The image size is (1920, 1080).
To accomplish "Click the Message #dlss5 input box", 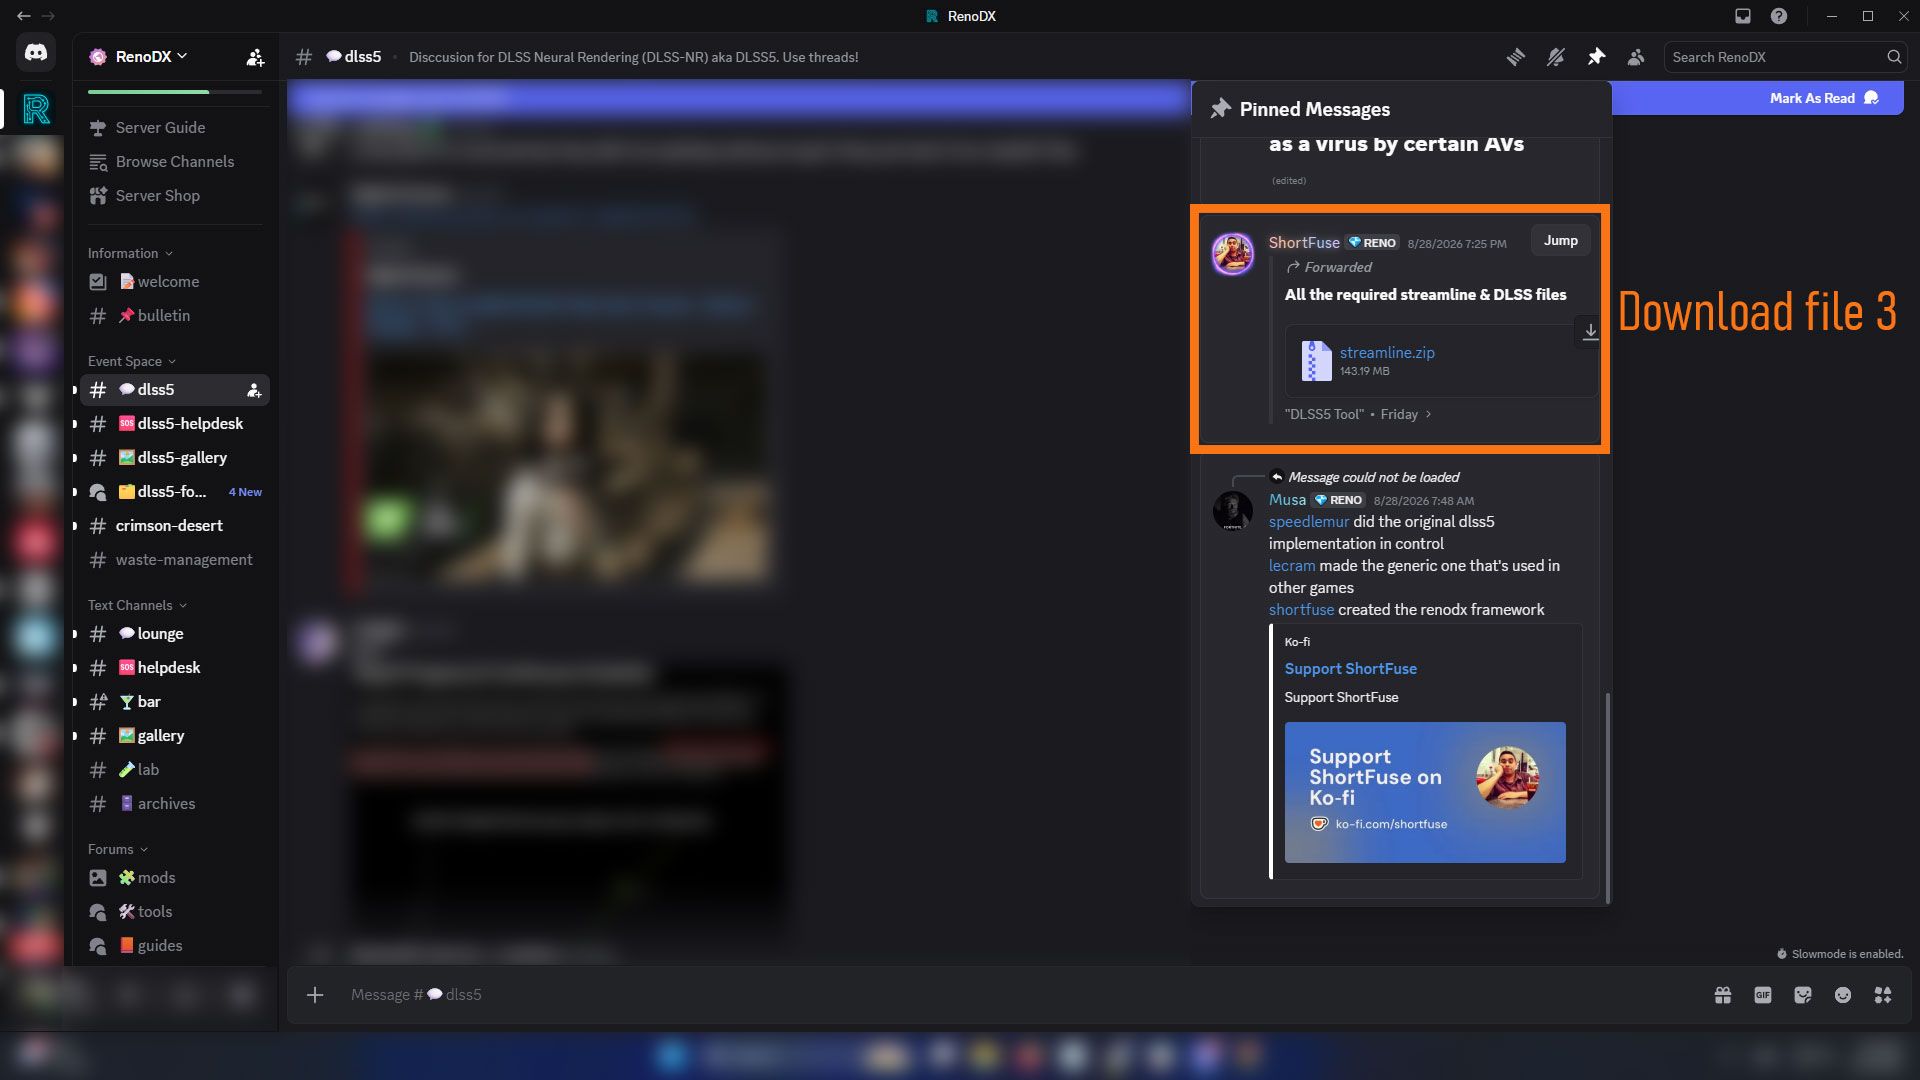I will (1020, 995).
